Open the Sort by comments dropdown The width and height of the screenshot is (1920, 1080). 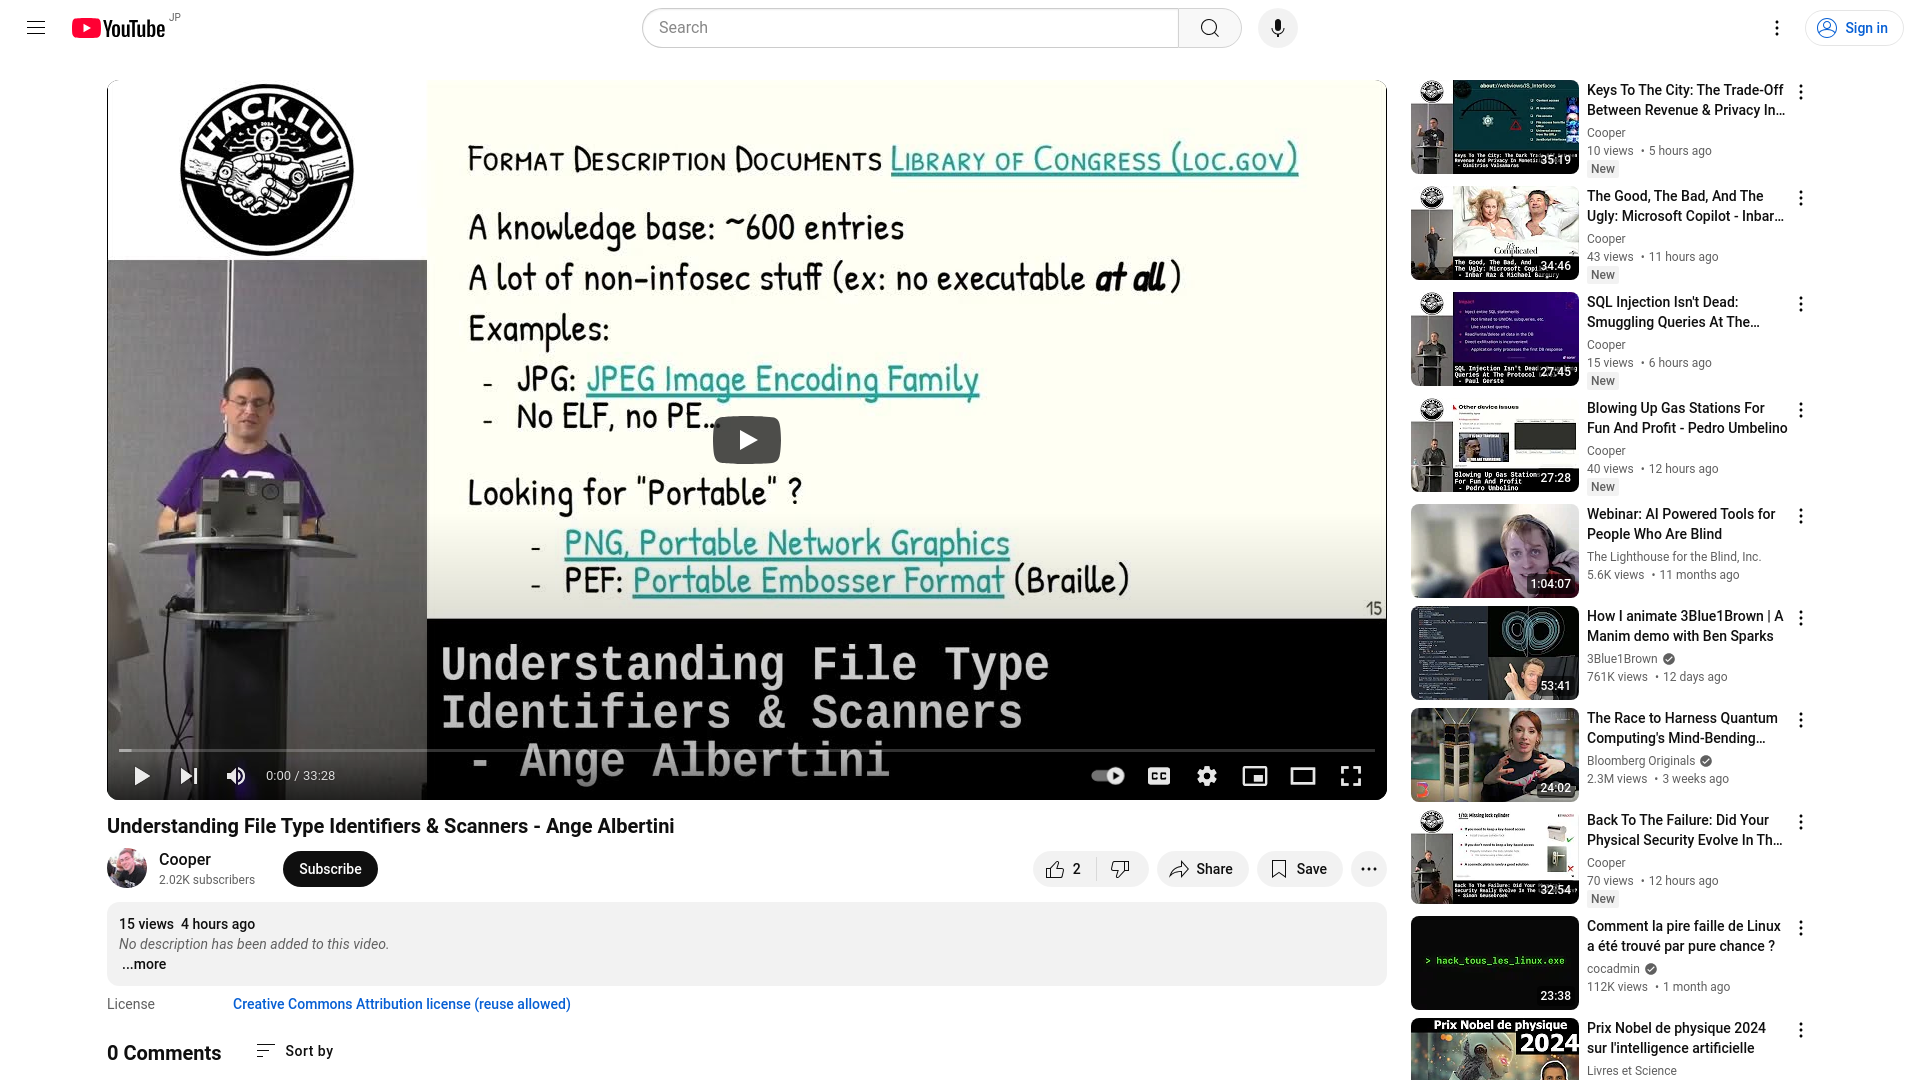[x=295, y=1051]
